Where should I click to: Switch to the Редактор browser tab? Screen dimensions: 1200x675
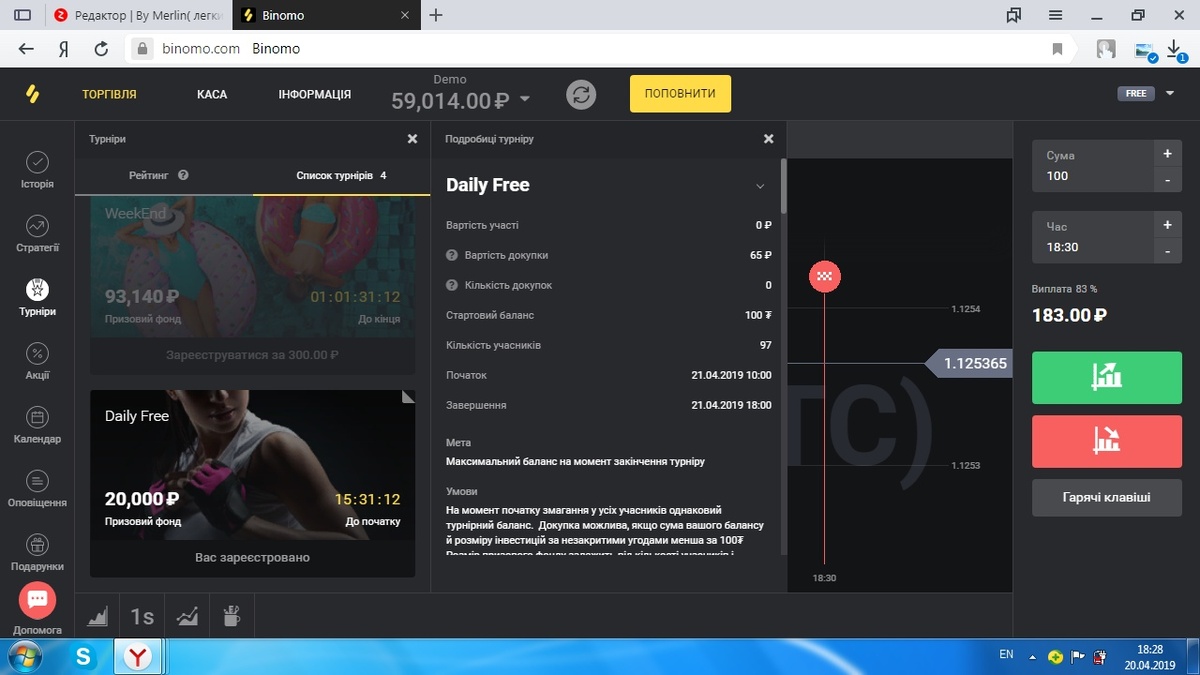(x=138, y=15)
